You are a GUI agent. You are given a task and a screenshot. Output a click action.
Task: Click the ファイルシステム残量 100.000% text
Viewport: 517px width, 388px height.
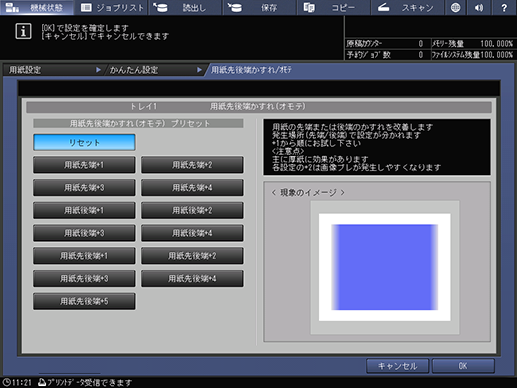472,55
